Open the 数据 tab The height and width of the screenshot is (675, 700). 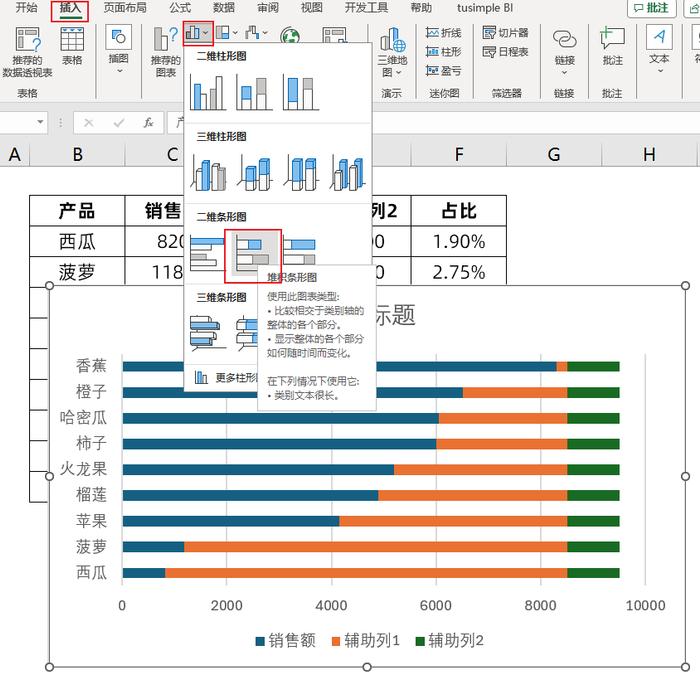click(224, 8)
